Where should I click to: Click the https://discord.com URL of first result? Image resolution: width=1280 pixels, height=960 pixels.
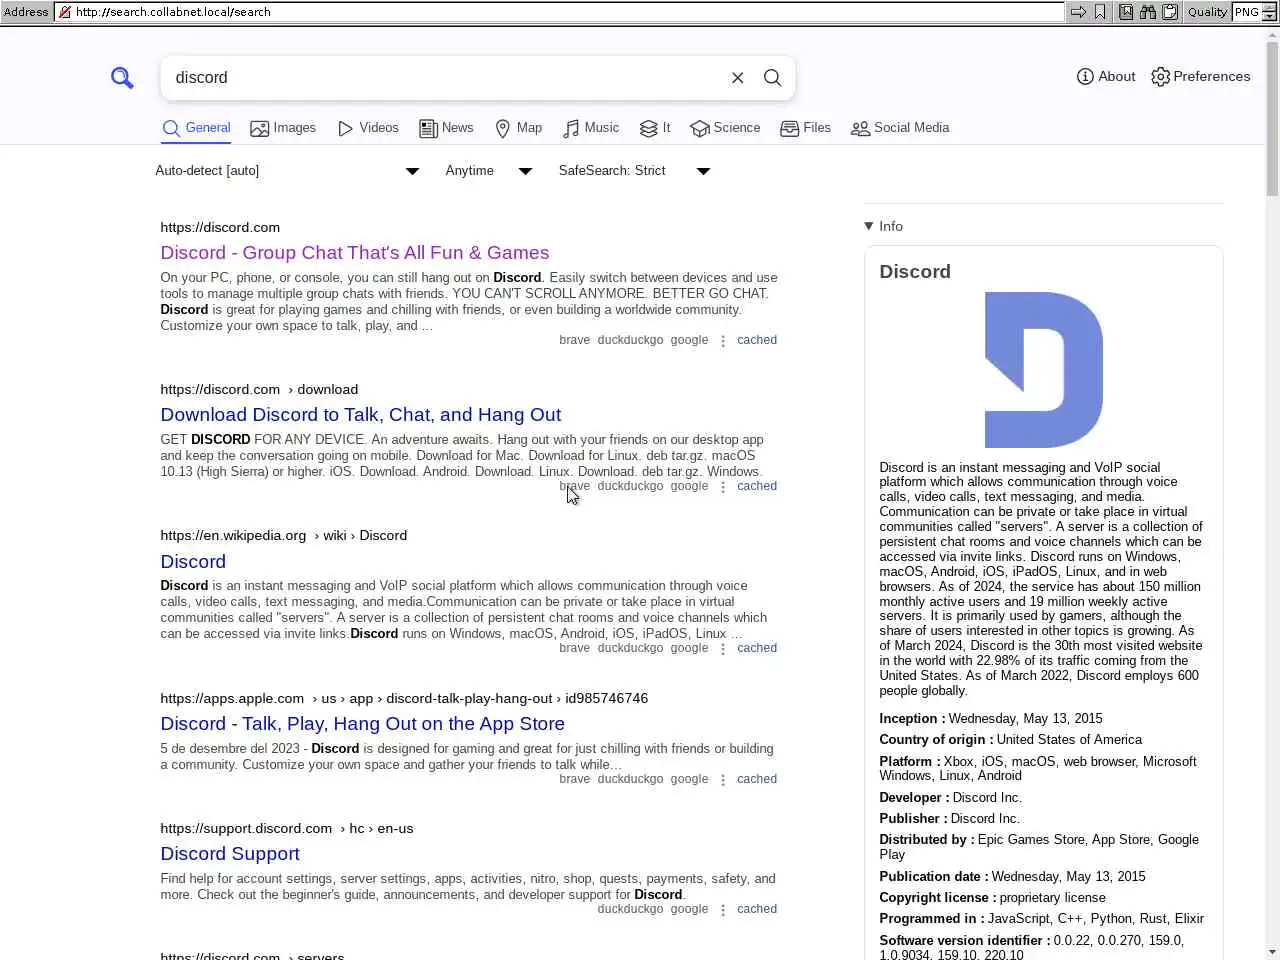tap(220, 228)
